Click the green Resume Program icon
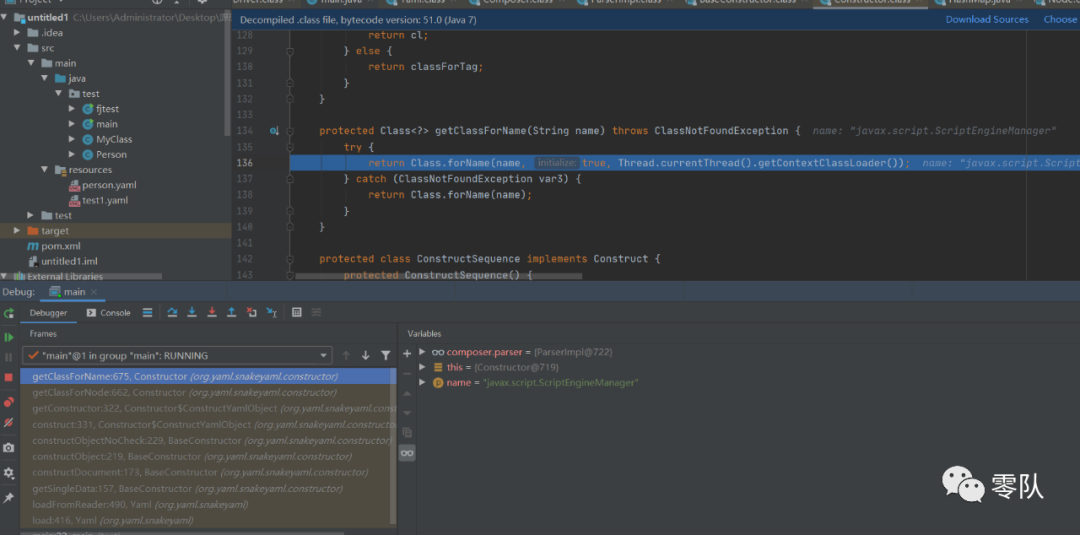 9,337
